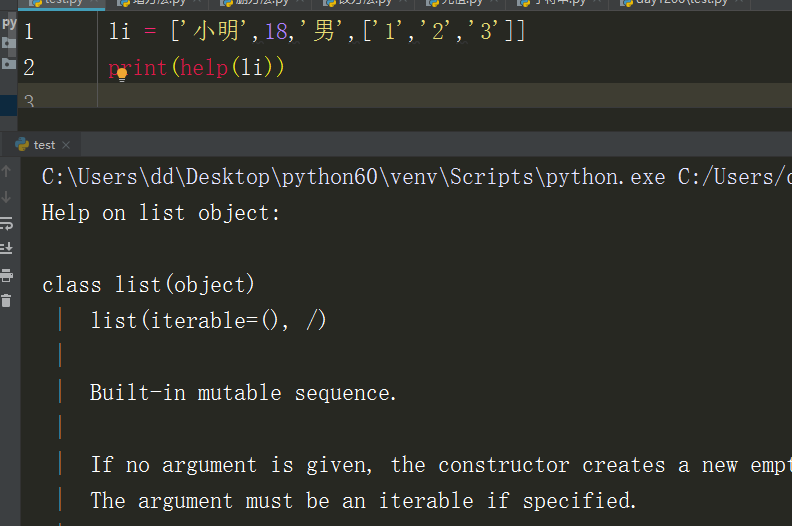Click 'class list(object)' output line

(148, 284)
